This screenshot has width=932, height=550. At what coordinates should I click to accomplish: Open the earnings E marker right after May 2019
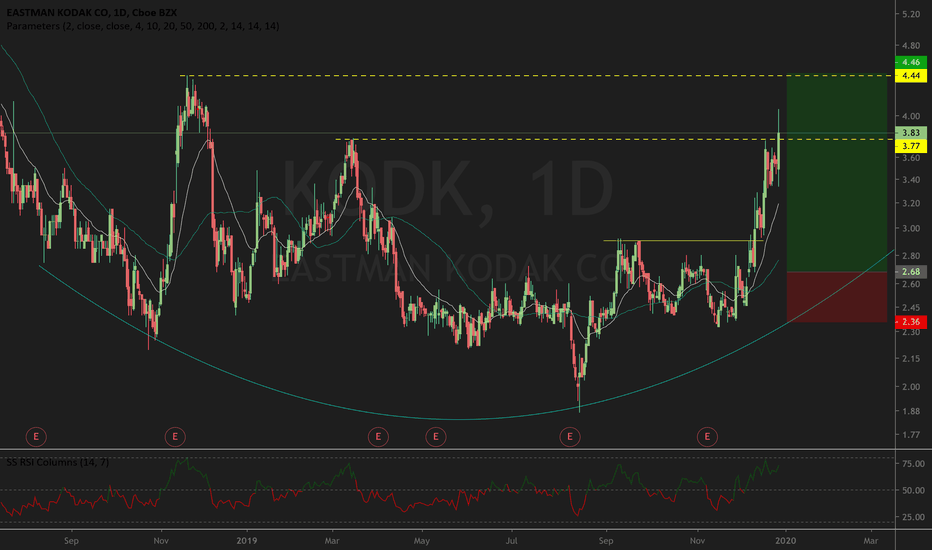pos(436,437)
